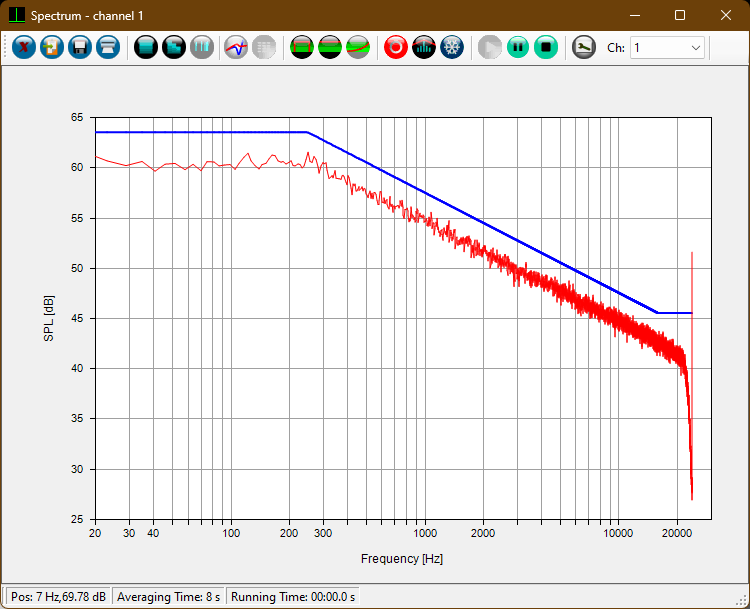Click the red X close-measurement icon
This screenshot has width=750, height=609.
click(24, 47)
